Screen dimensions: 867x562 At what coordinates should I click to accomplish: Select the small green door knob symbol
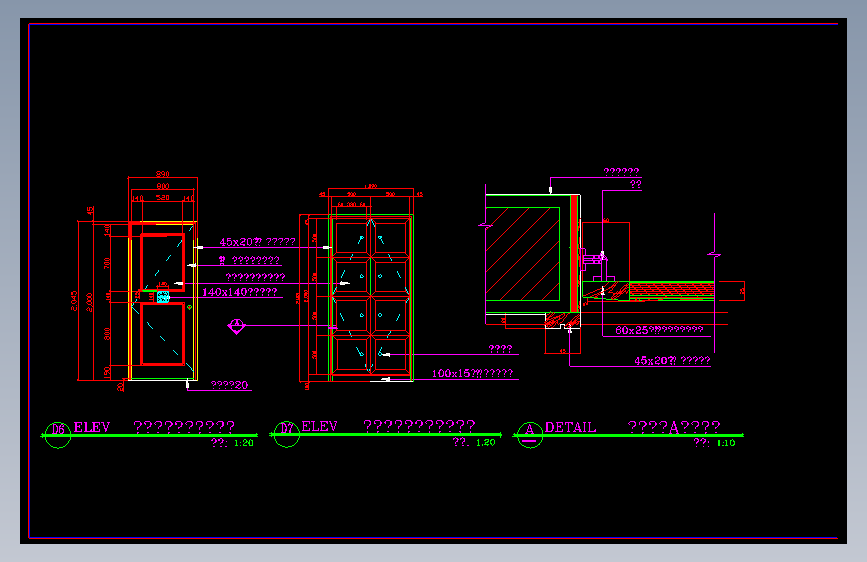pos(190,307)
